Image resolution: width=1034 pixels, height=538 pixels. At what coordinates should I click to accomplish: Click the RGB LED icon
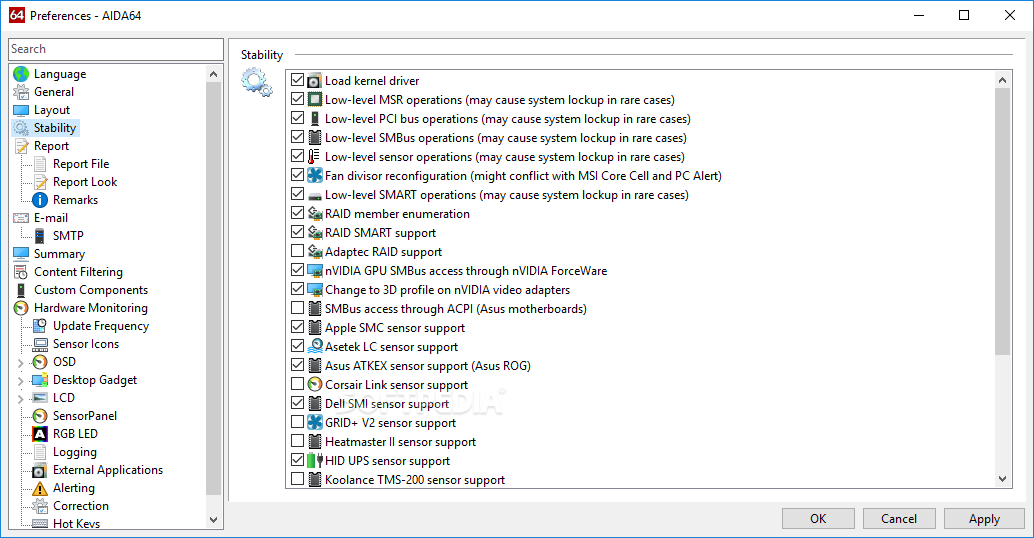[x=40, y=434]
